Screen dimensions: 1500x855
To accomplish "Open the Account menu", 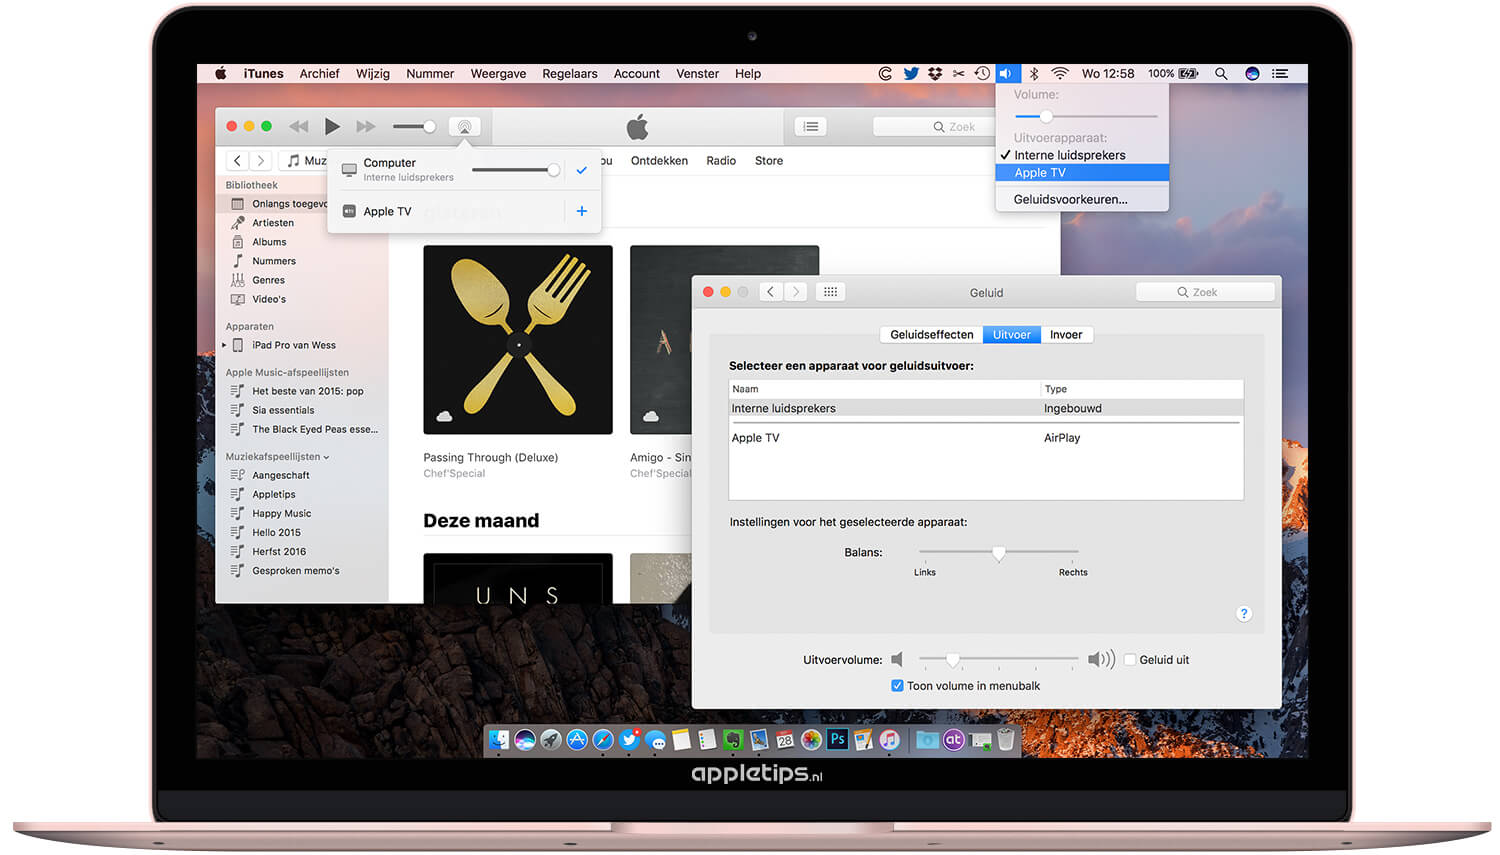I will [x=637, y=73].
